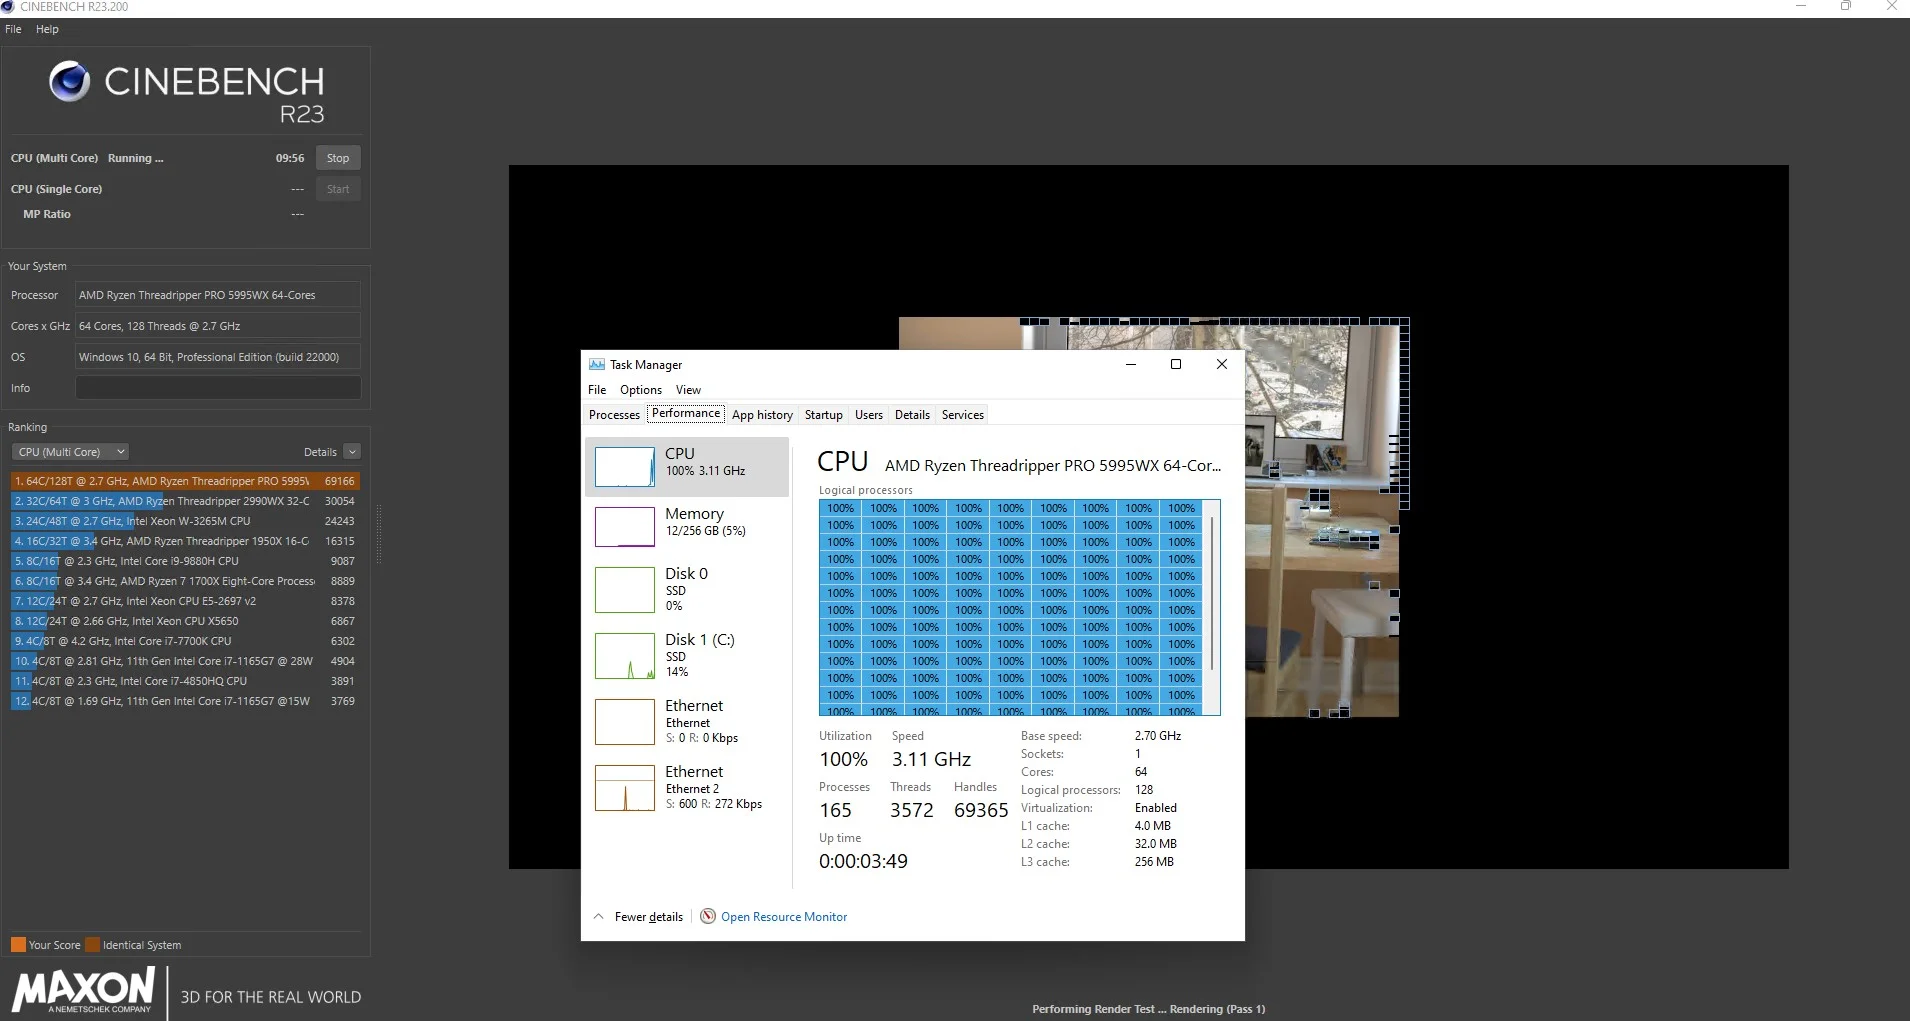Click the Maxon logo
The width and height of the screenshot is (1910, 1021).
pos(84,990)
